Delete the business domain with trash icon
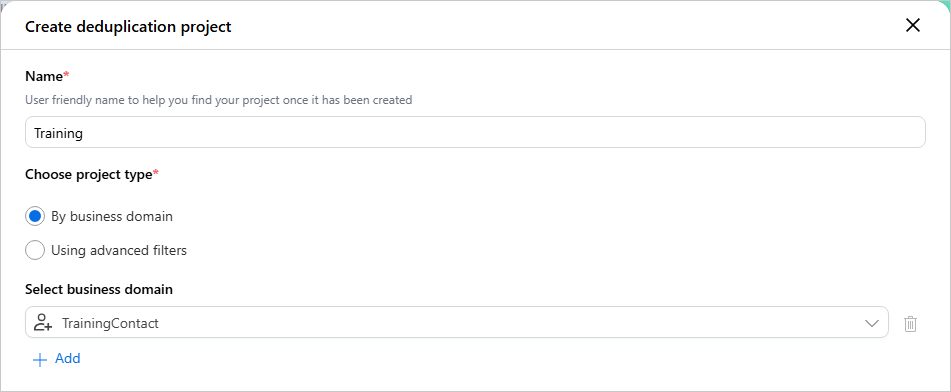 [910, 323]
